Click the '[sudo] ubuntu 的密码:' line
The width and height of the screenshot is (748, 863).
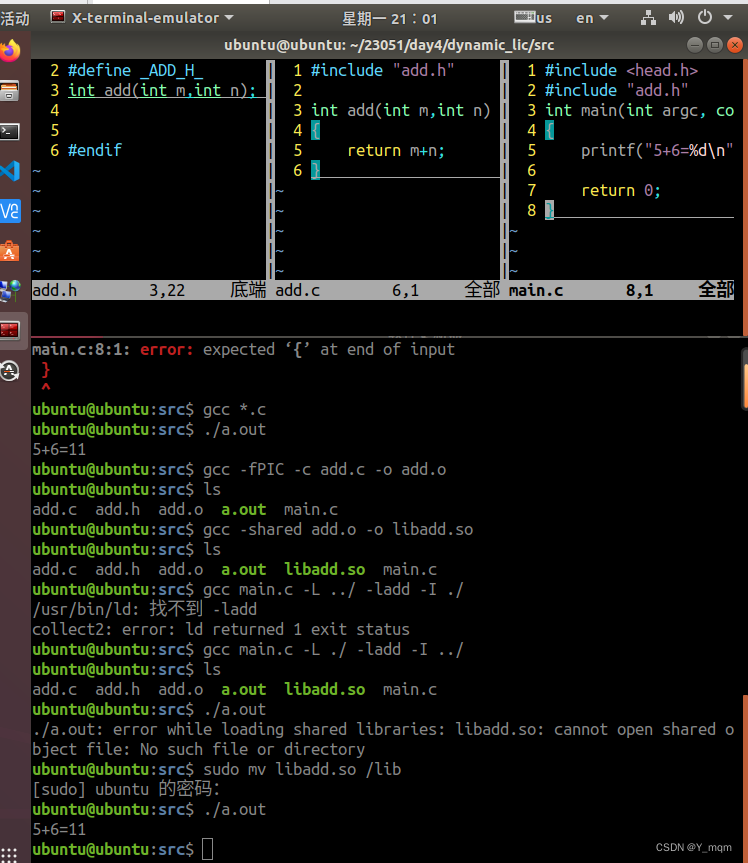(x=126, y=789)
